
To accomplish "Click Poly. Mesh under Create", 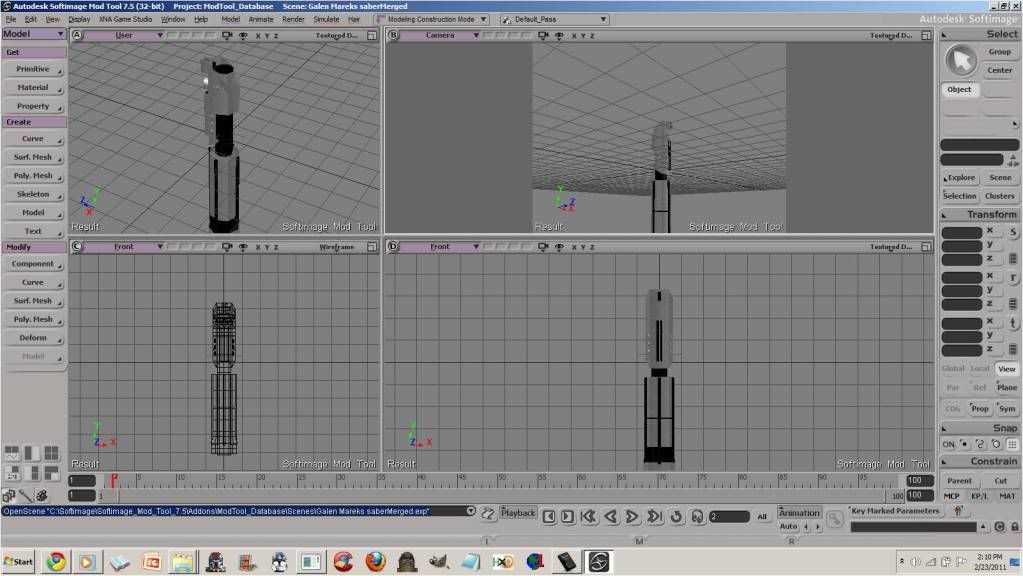I will 33,175.
